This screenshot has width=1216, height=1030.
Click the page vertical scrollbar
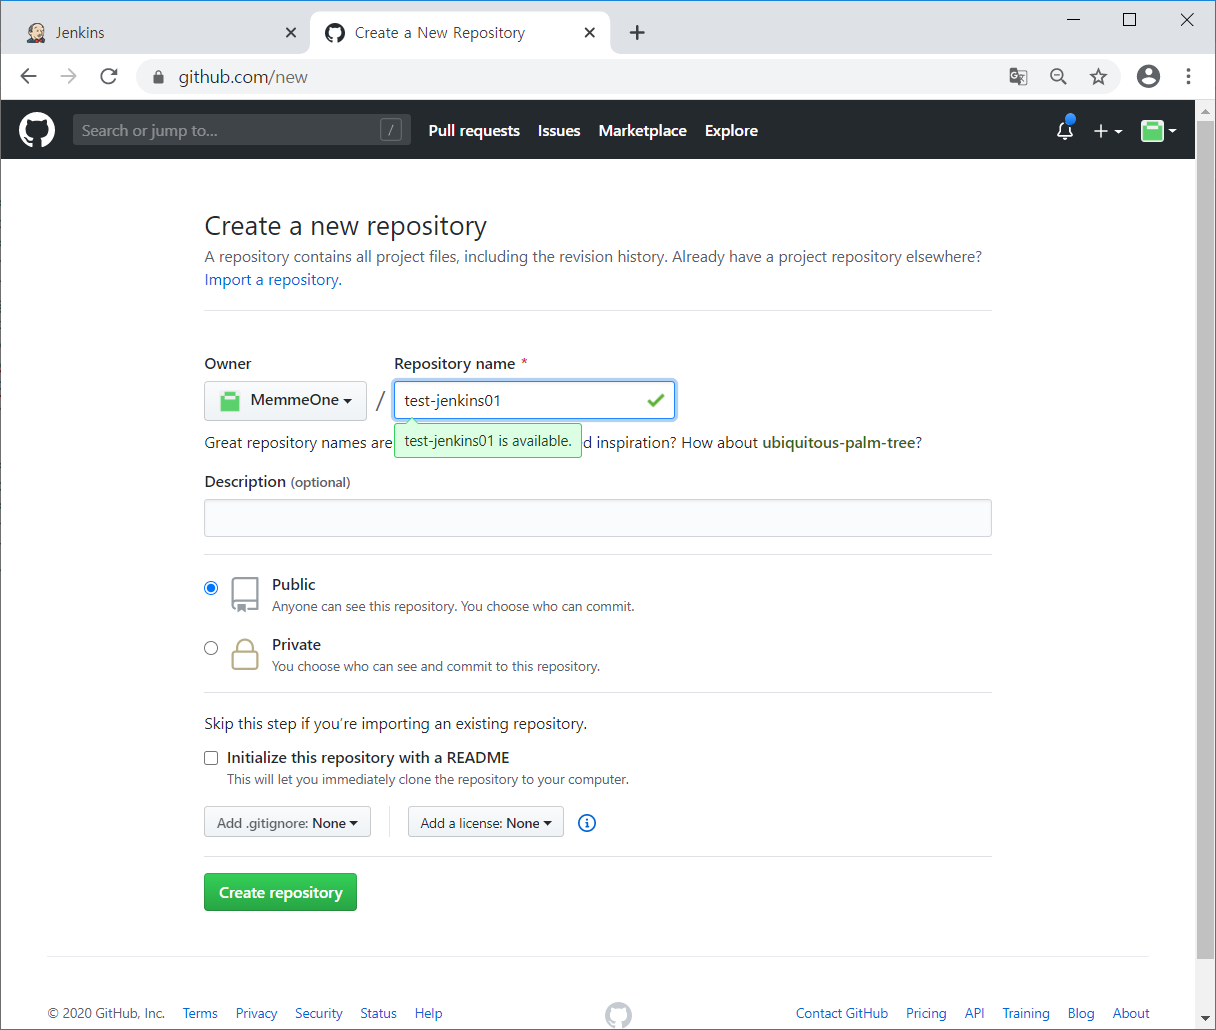1205,540
